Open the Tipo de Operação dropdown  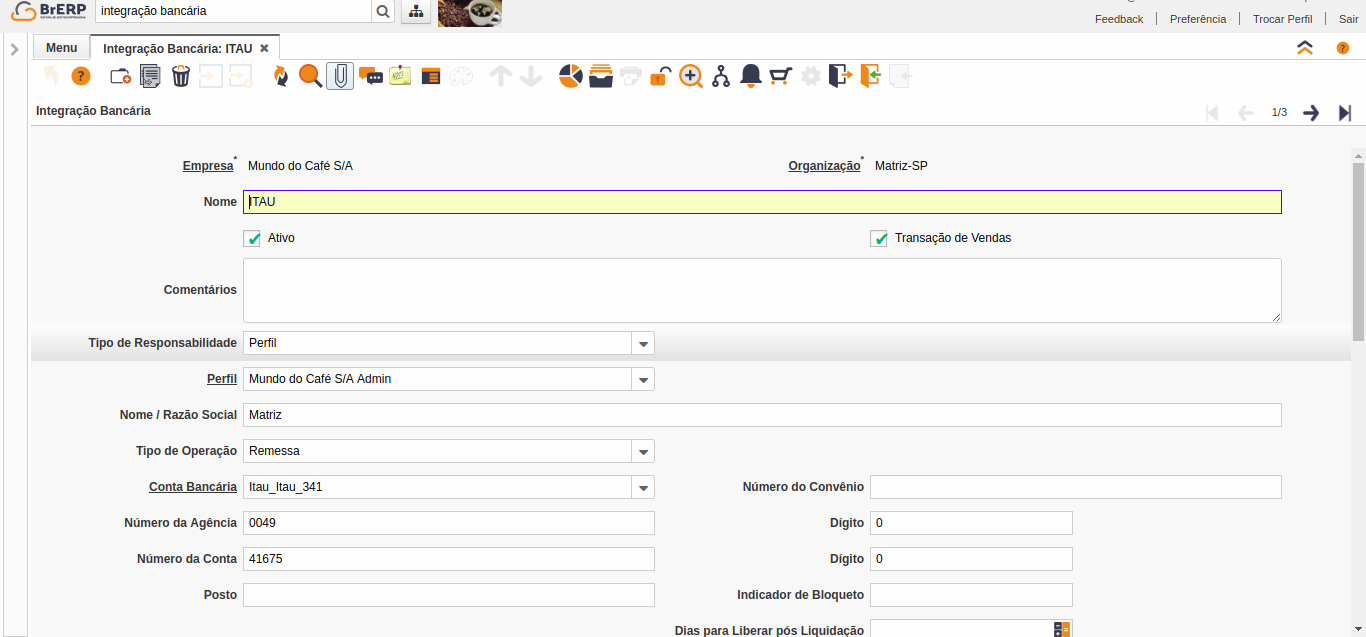[643, 452]
